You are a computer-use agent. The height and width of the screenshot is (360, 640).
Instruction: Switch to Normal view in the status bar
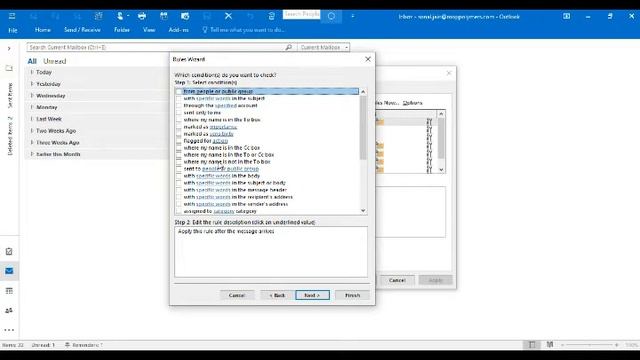532,345
